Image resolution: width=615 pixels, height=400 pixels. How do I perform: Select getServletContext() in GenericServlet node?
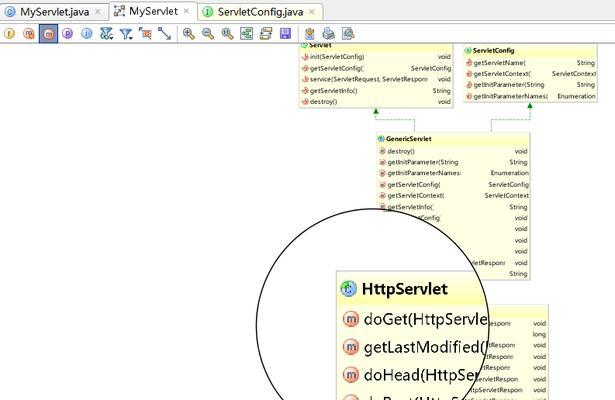453,195
